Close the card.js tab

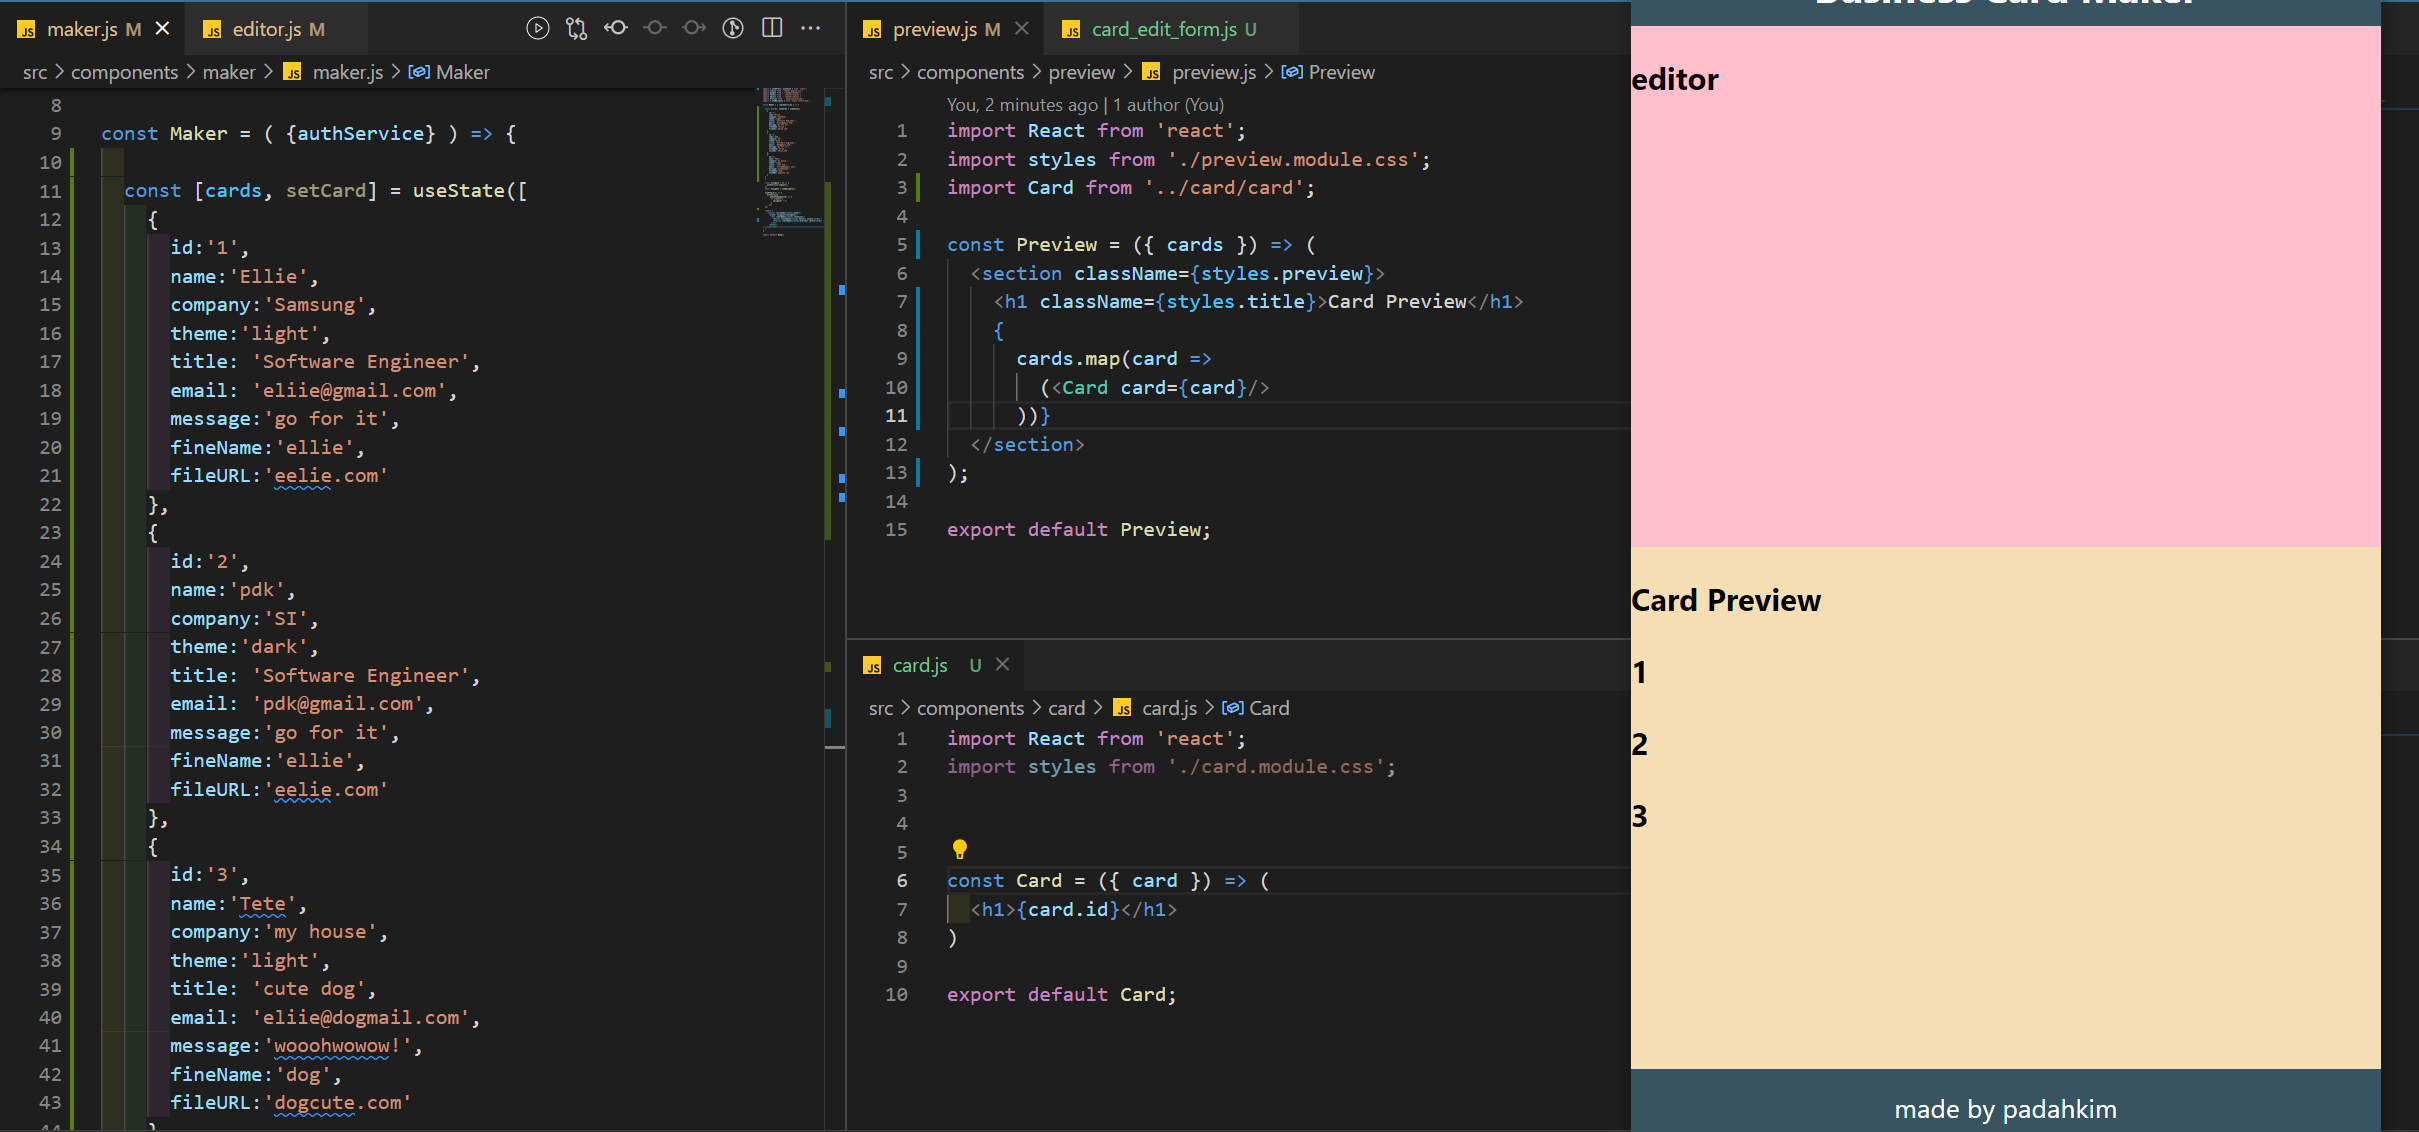[x=1003, y=665]
